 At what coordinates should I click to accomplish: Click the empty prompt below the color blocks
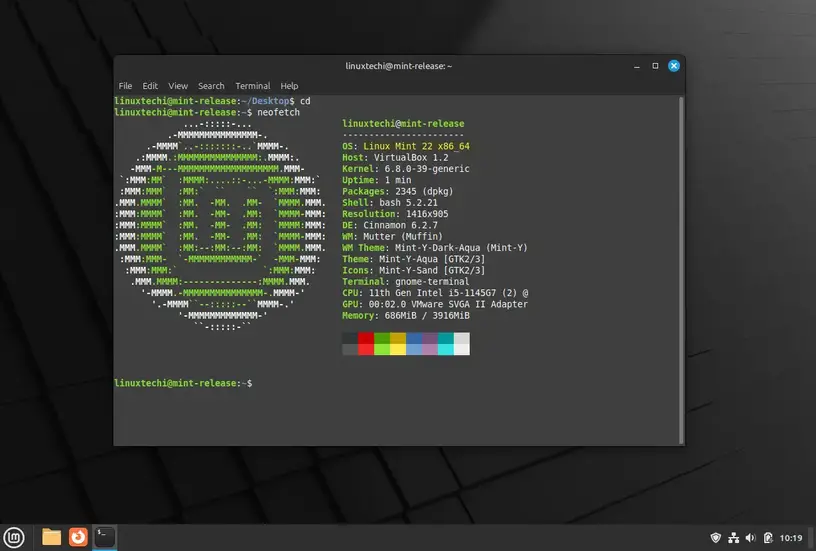(183, 383)
